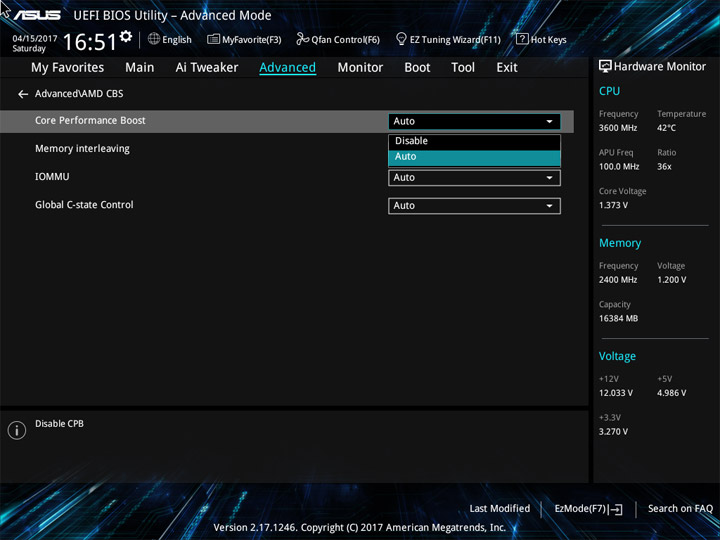
Task: Collapse the Core Performance Boost dropdown
Action: coord(474,121)
